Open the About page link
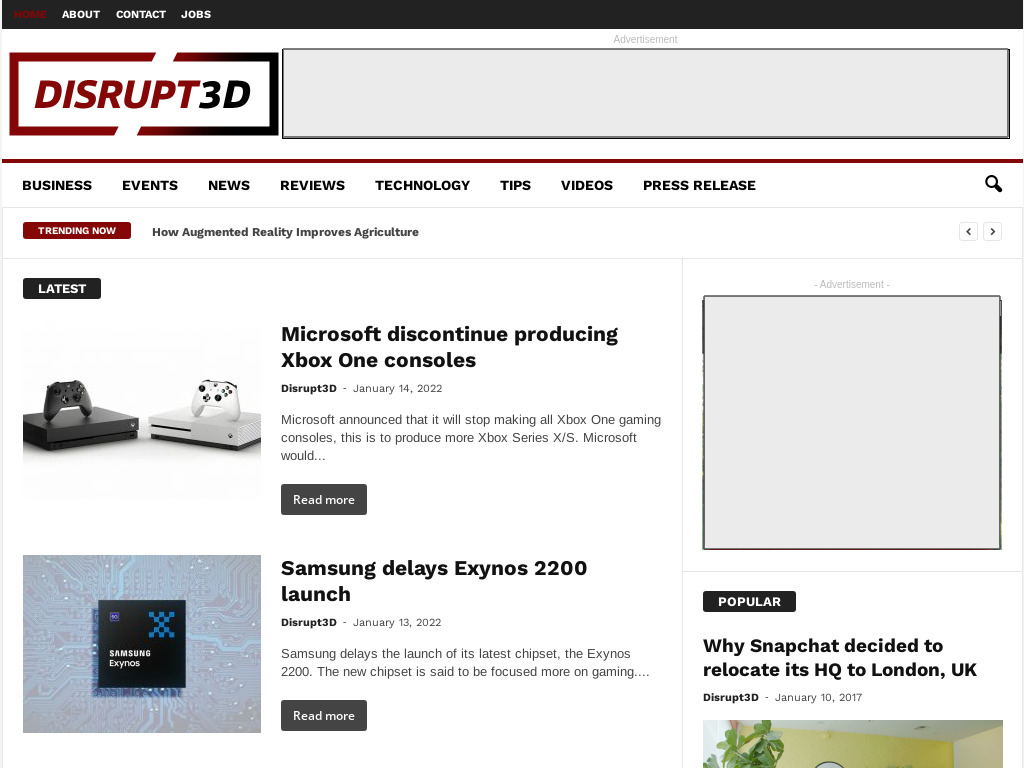 coord(81,14)
